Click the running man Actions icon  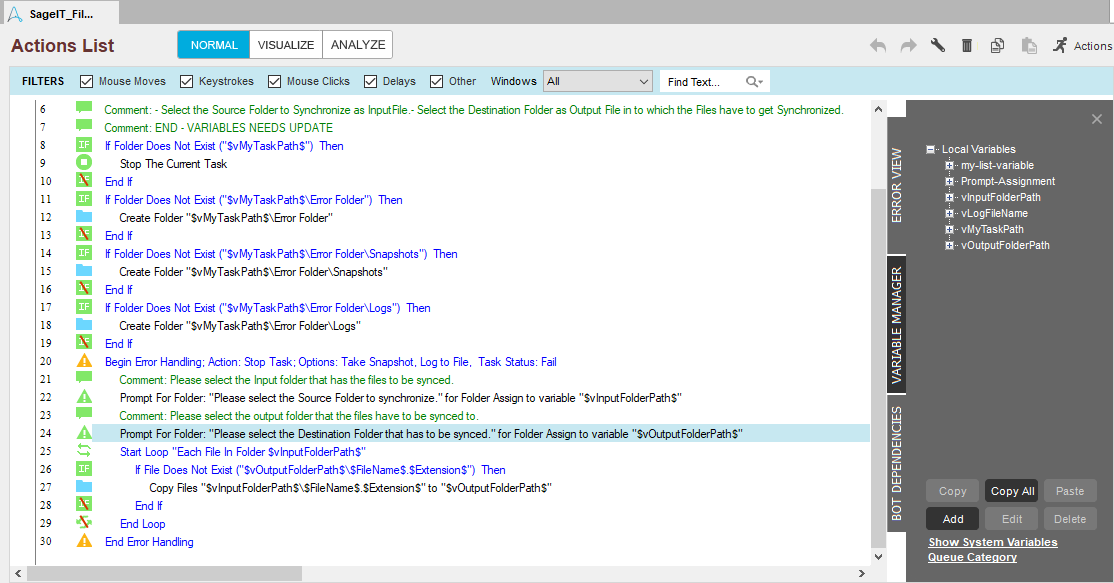coord(1060,45)
